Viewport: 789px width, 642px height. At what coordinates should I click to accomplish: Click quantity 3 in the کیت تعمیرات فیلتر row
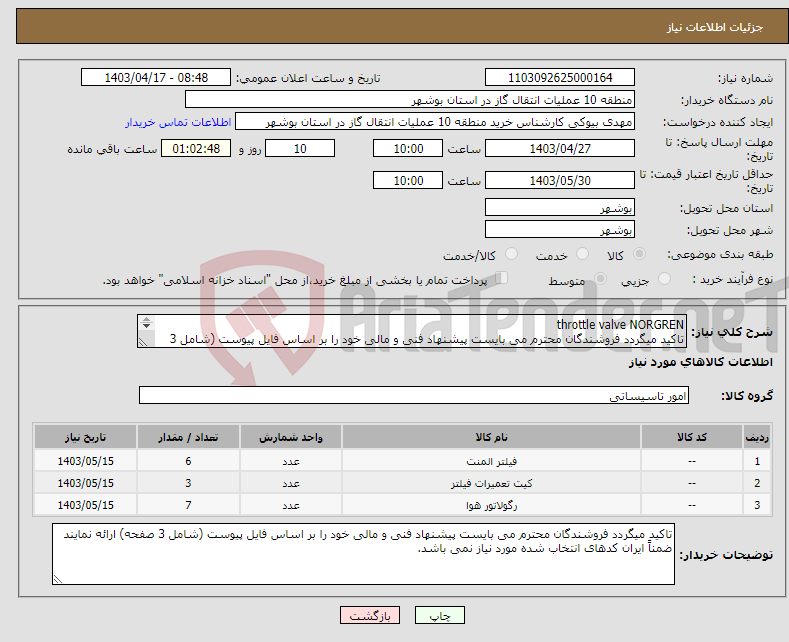[188, 484]
